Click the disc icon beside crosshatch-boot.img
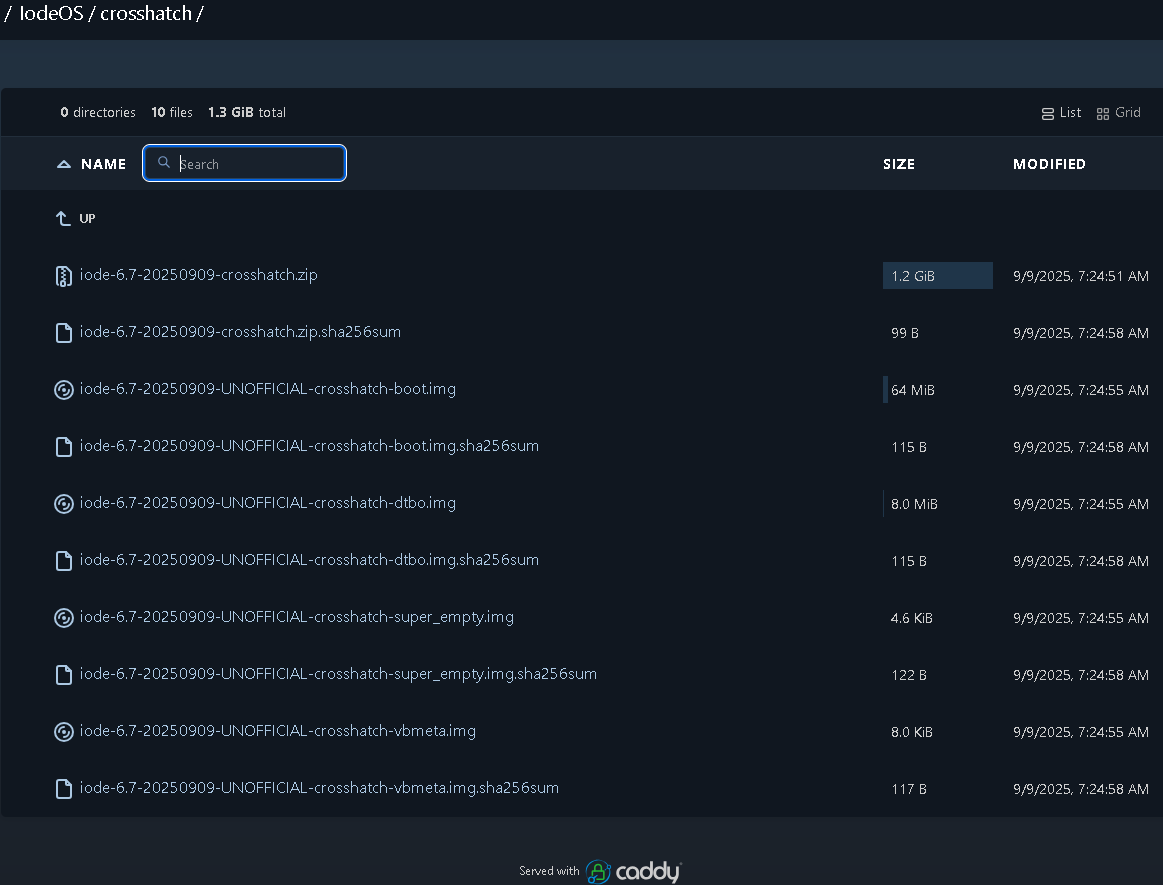Viewport: 1163px width, 885px height. [x=64, y=390]
